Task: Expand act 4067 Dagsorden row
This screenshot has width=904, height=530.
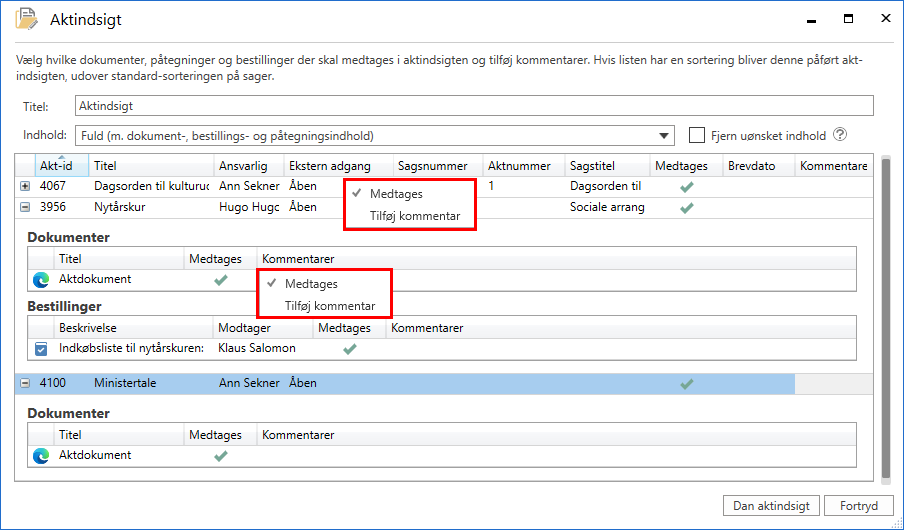Action: [x=25, y=186]
